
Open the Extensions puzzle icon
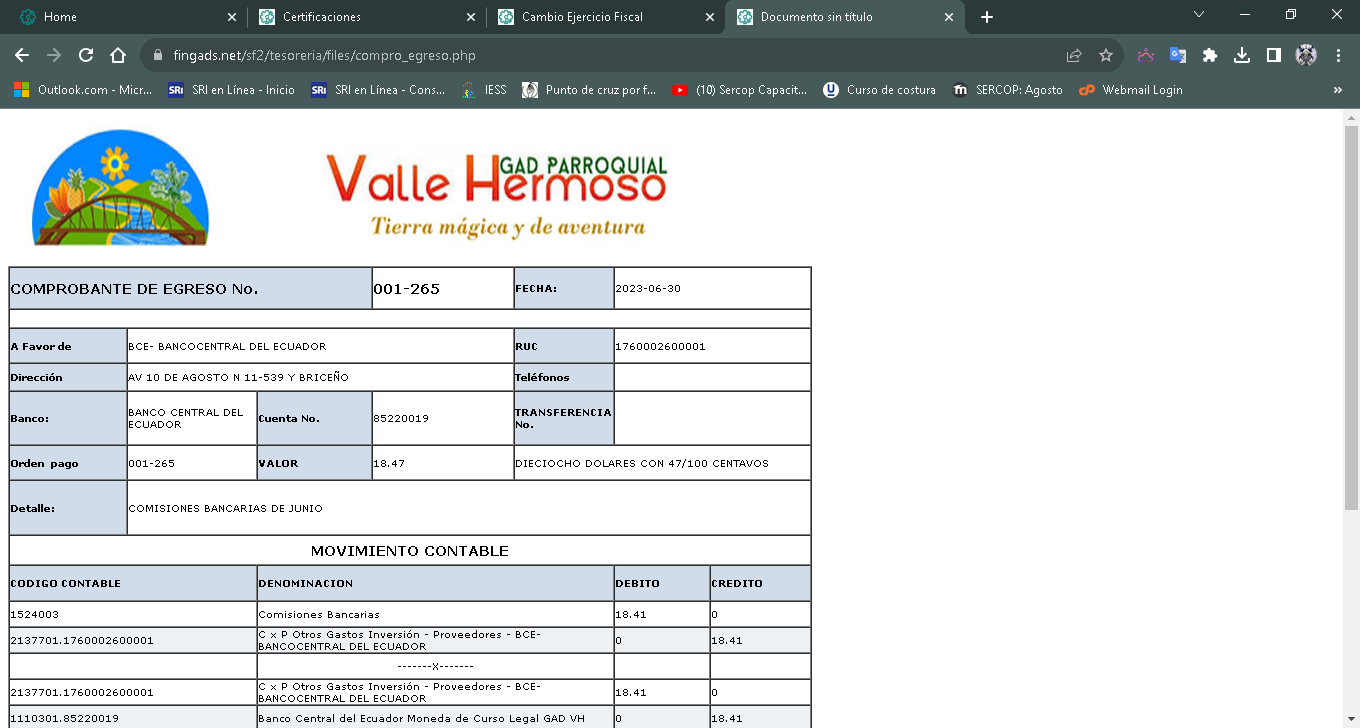pos(1210,56)
